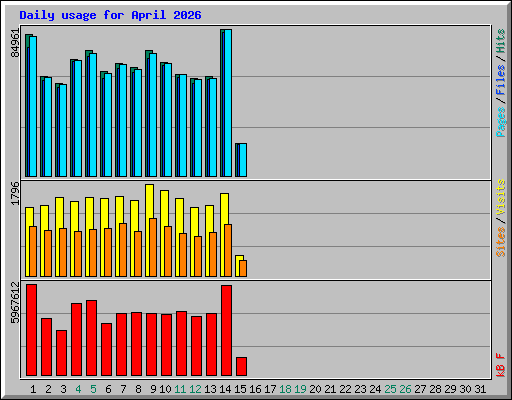Click the red KB bar for day 5

click(92, 338)
